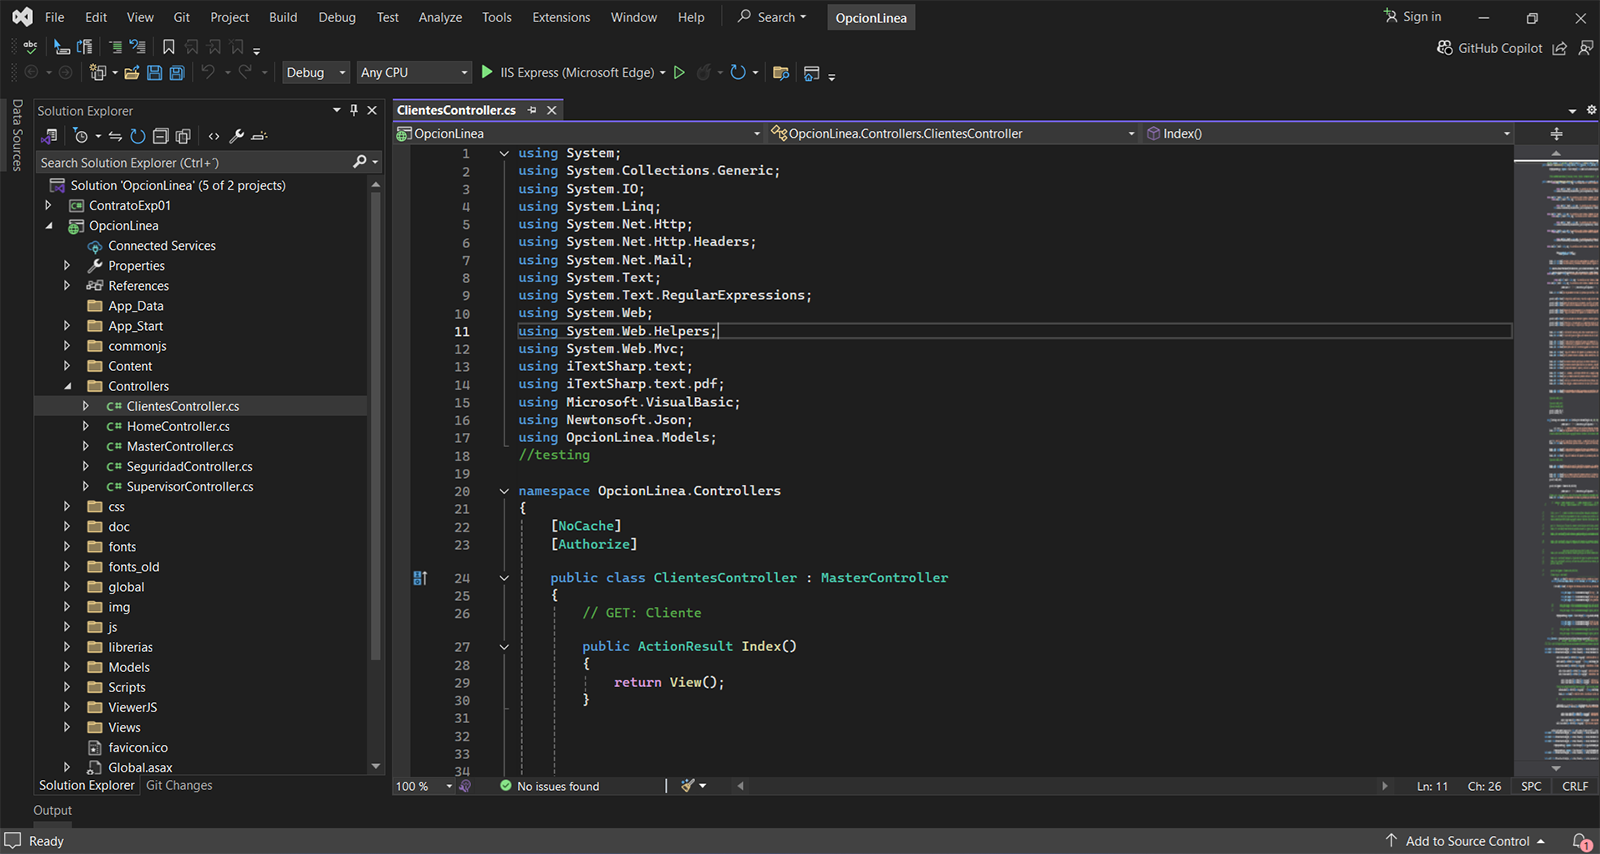
Task: Toggle CRLF line ending indicator
Action: pyautogui.click(x=1575, y=786)
